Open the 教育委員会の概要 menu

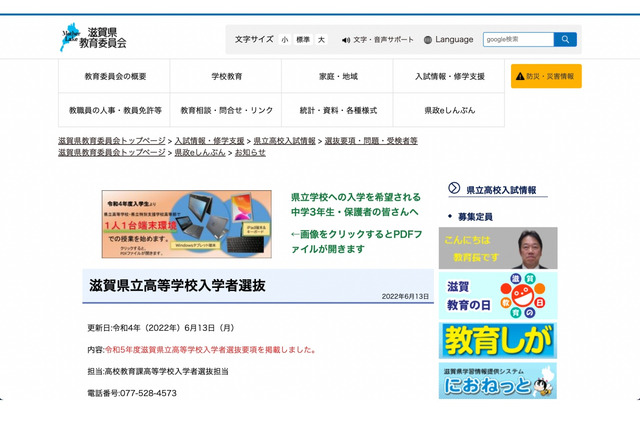coord(114,76)
